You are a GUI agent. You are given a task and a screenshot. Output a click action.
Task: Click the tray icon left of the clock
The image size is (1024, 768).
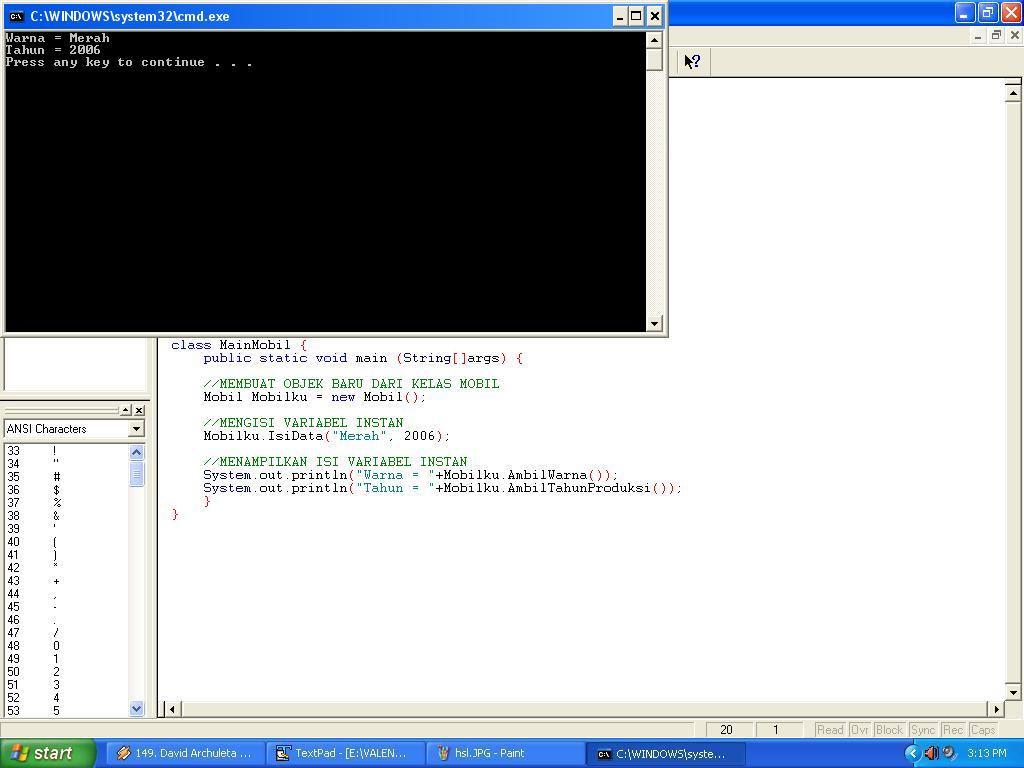coord(949,754)
